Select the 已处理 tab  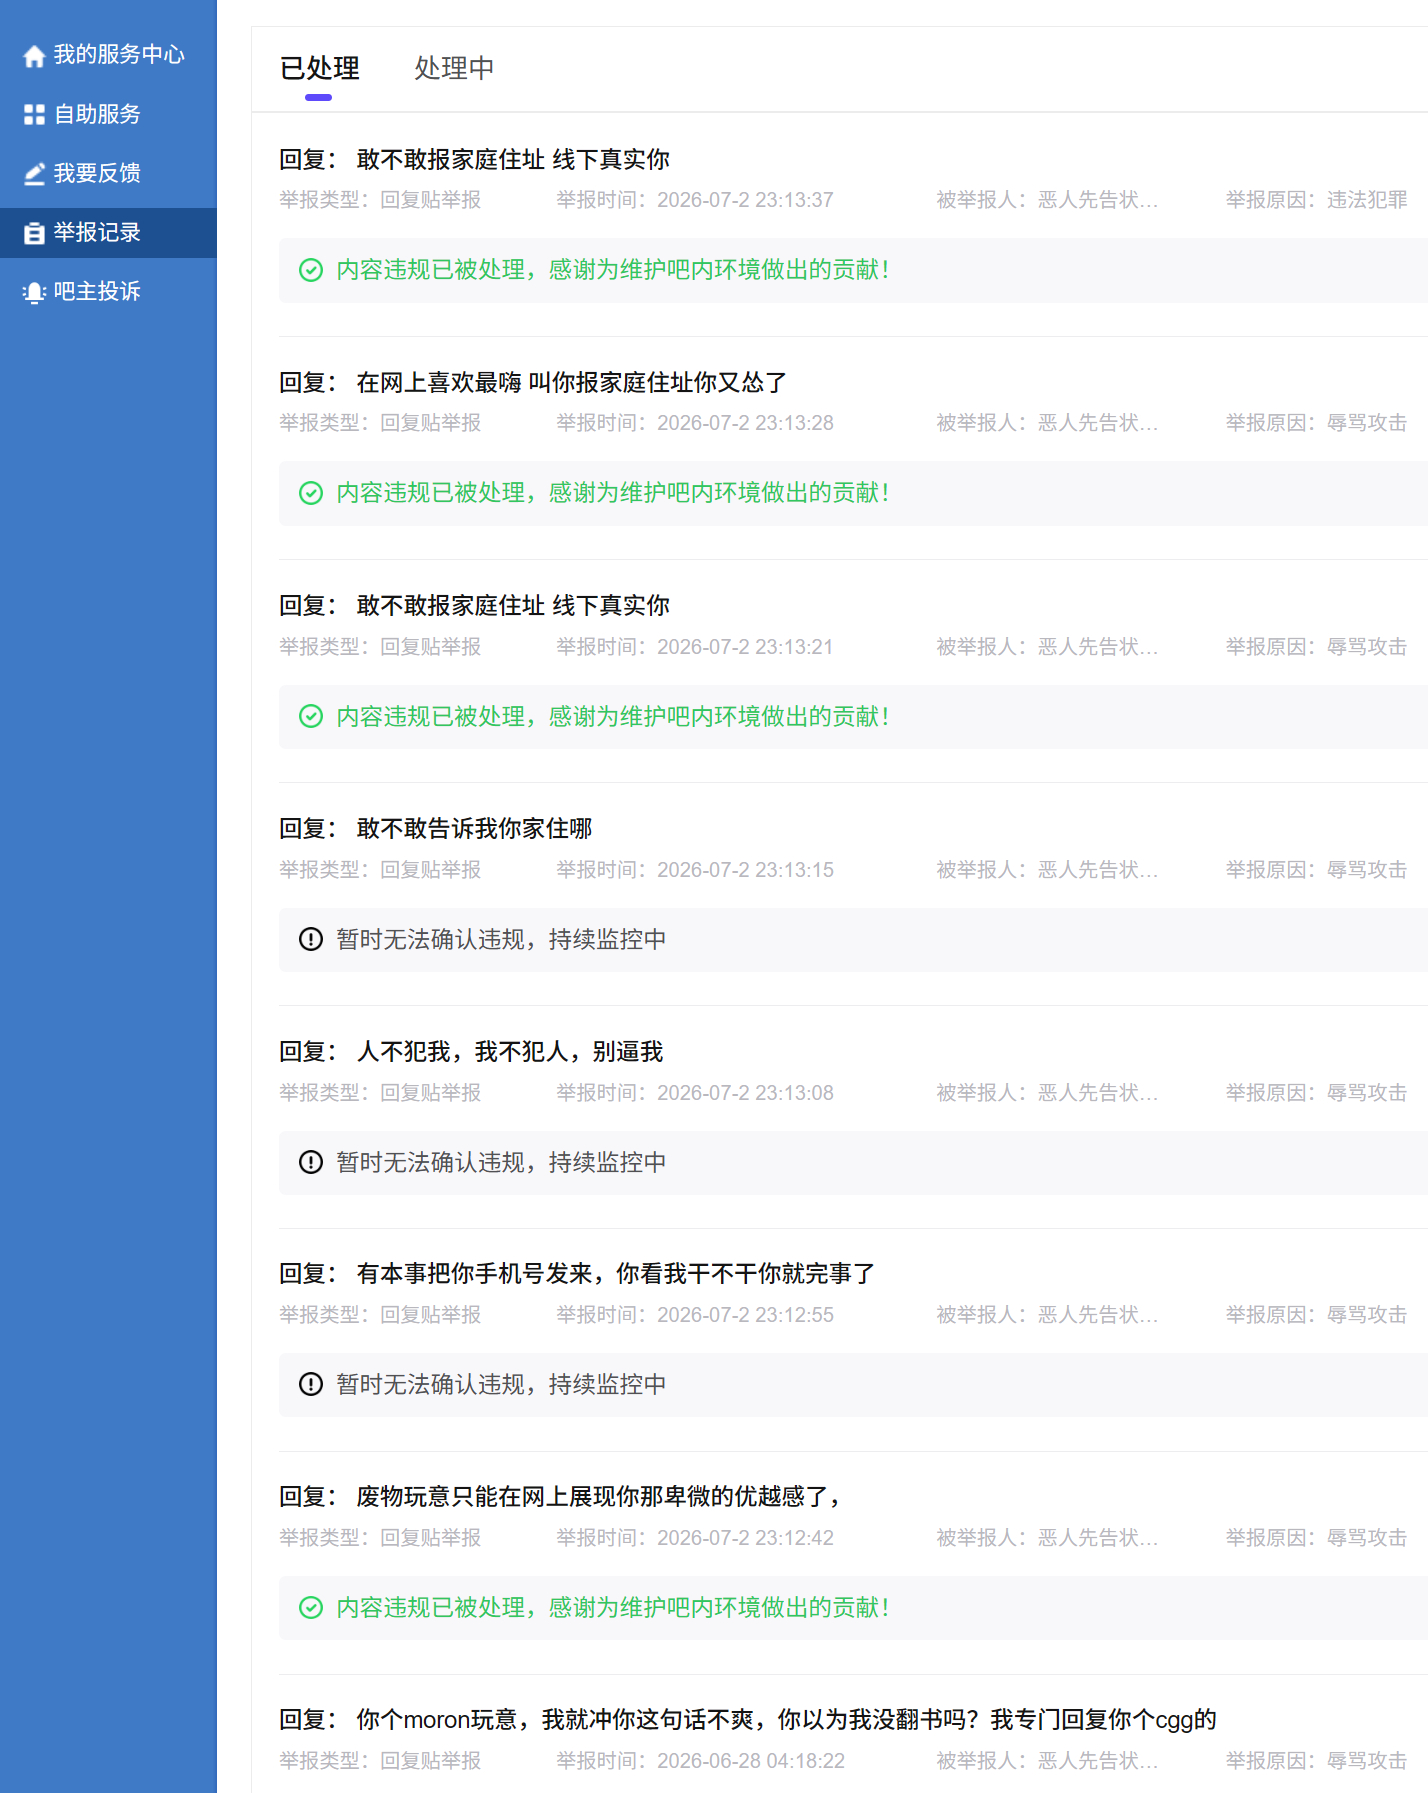pyautogui.click(x=319, y=68)
